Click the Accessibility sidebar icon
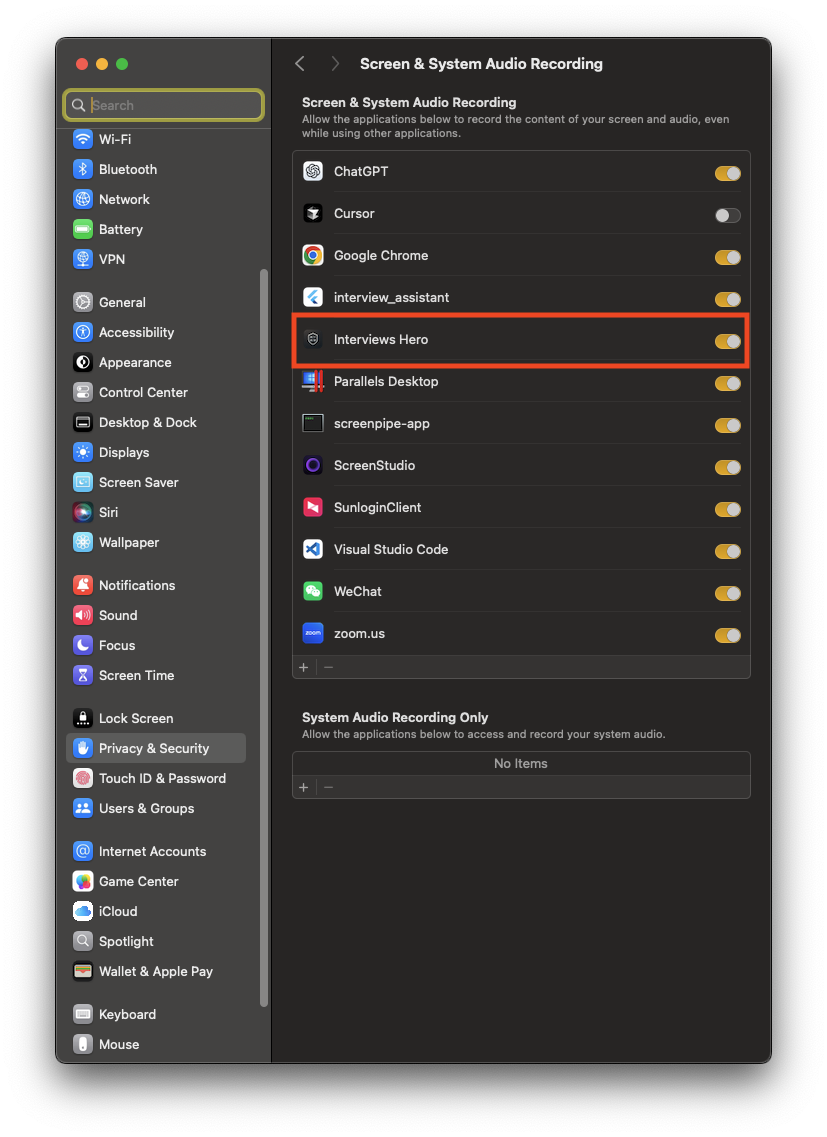Image resolution: width=827 pixels, height=1137 pixels. tap(83, 332)
